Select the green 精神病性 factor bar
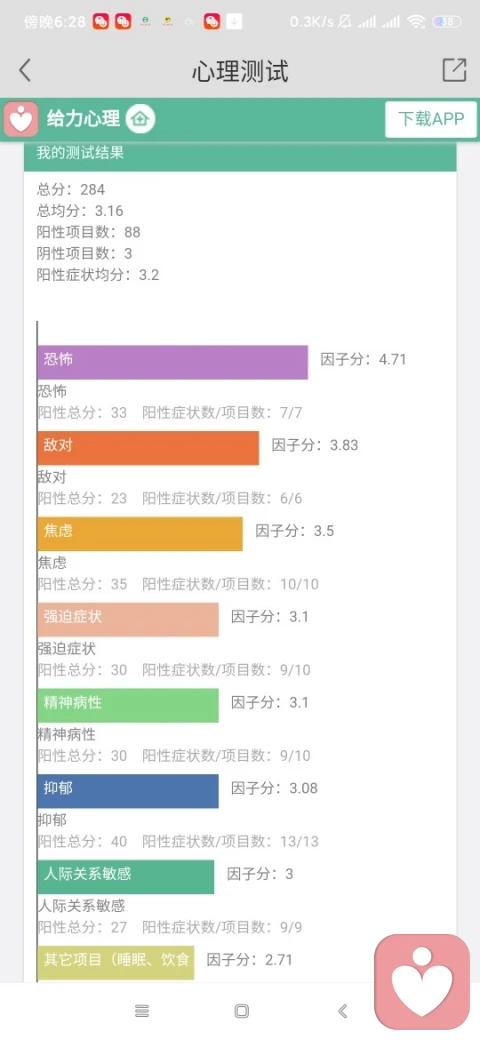 point(128,705)
